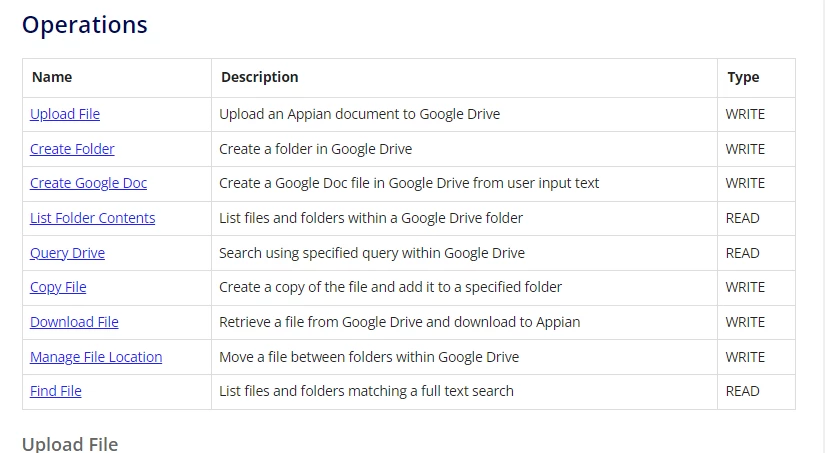Open the Upload File link
This screenshot has width=825, height=453.
coord(65,114)
